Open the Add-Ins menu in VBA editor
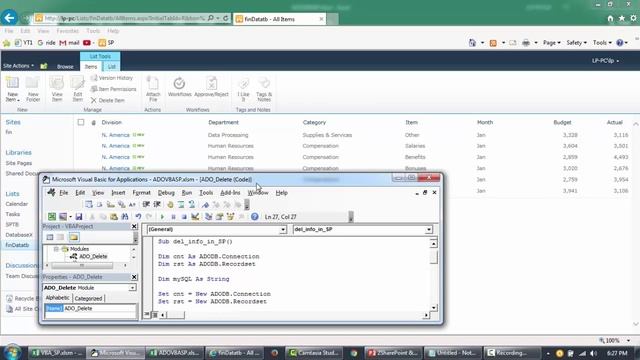This screenshot has height=360, width=640. [230, 193]
